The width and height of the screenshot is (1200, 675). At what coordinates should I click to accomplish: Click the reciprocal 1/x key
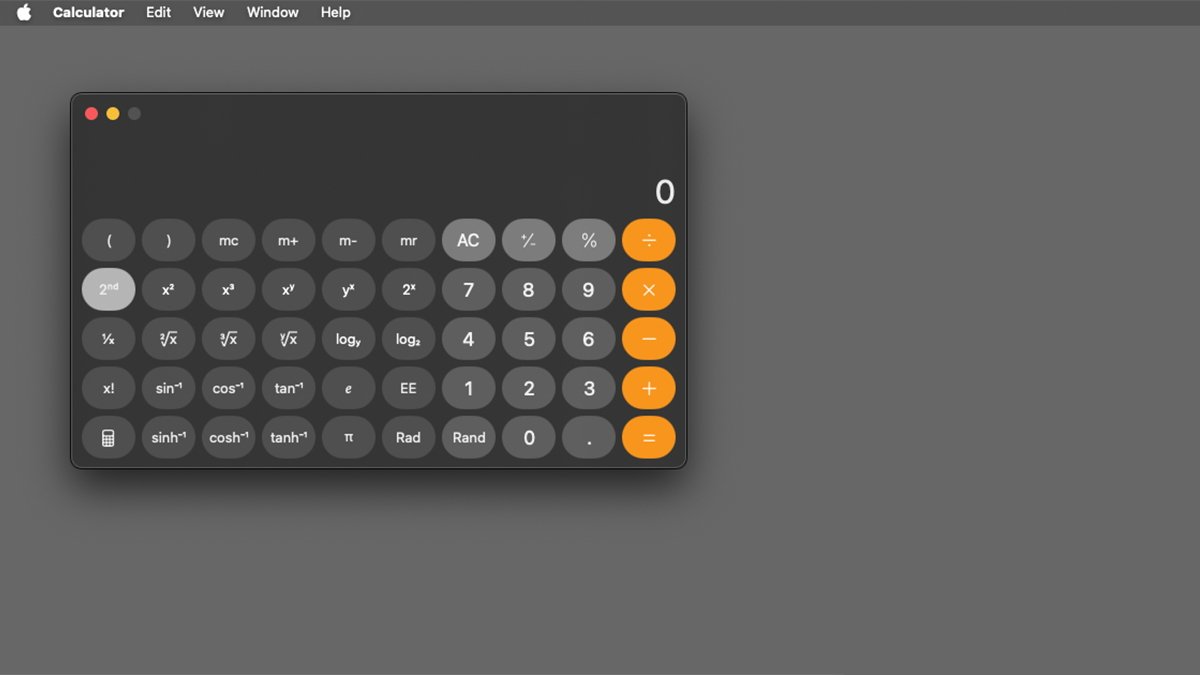coord(108,339)
